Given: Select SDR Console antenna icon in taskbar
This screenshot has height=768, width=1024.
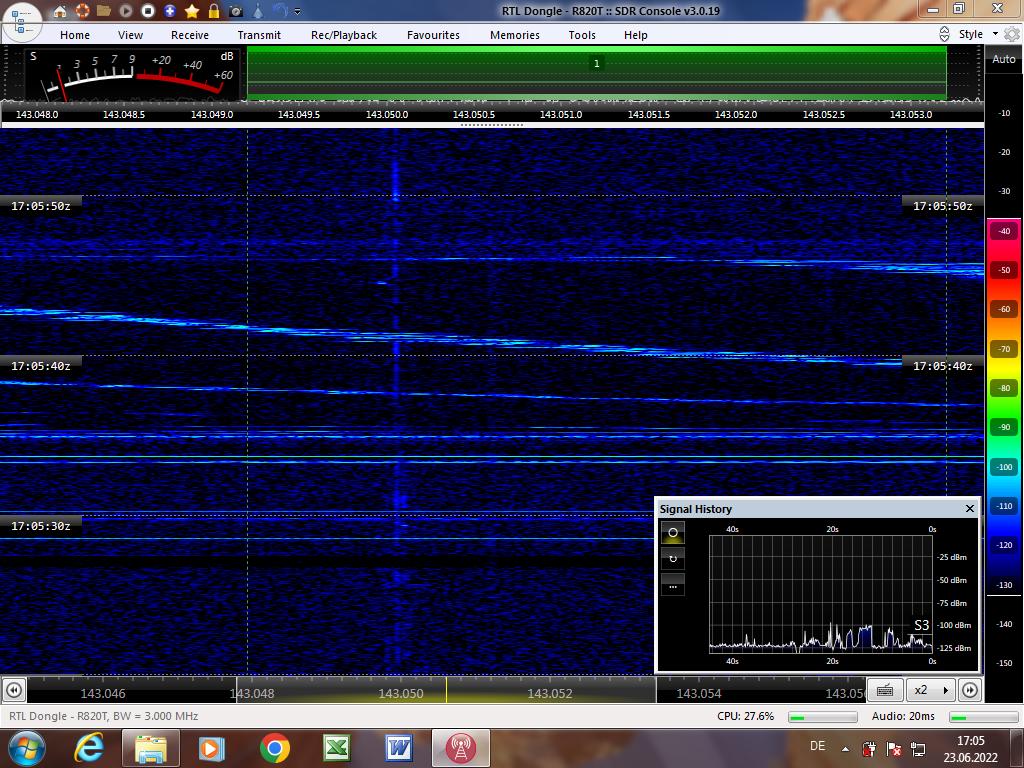Looking at the screenshot, I should (461, 748).
